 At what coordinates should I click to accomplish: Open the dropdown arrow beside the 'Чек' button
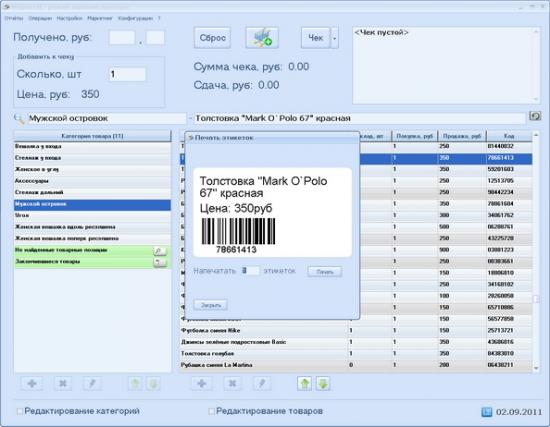click(x=334, y=38)
